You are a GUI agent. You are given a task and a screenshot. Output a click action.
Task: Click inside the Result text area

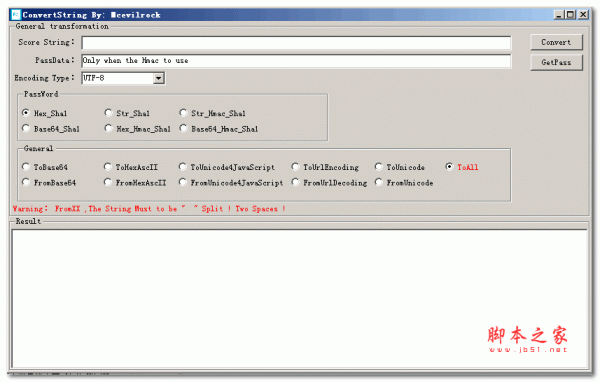300,299
